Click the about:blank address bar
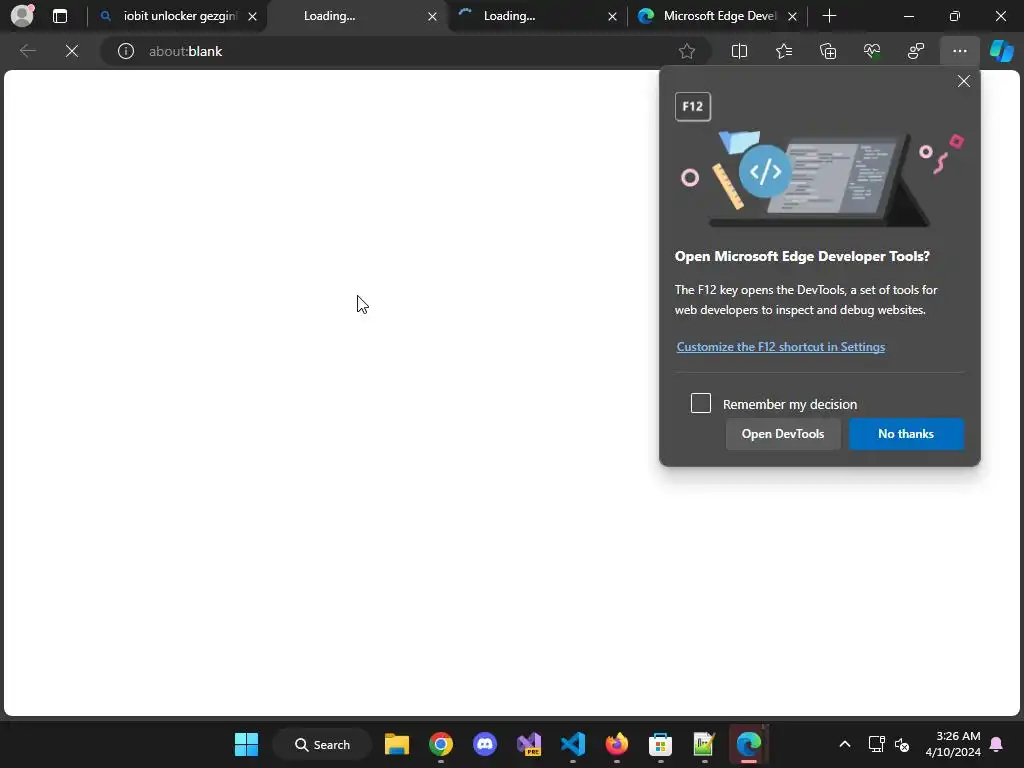The height and width of the screenshot is (768, 1024). pyautogui.click(x=405, y=51)
